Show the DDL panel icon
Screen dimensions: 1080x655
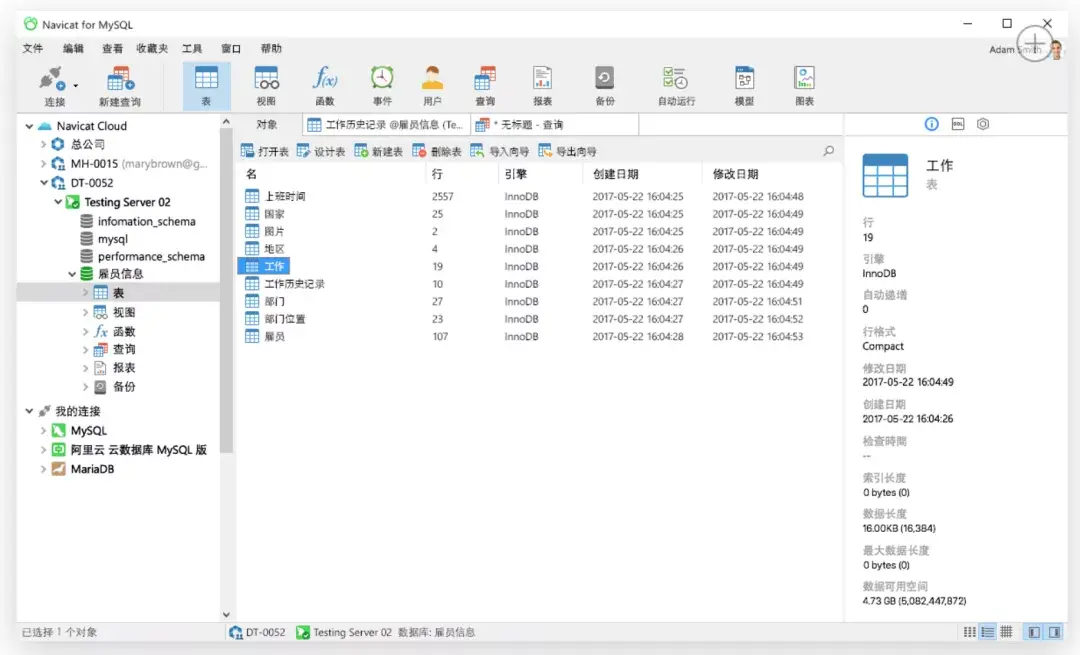coord(957,124)
